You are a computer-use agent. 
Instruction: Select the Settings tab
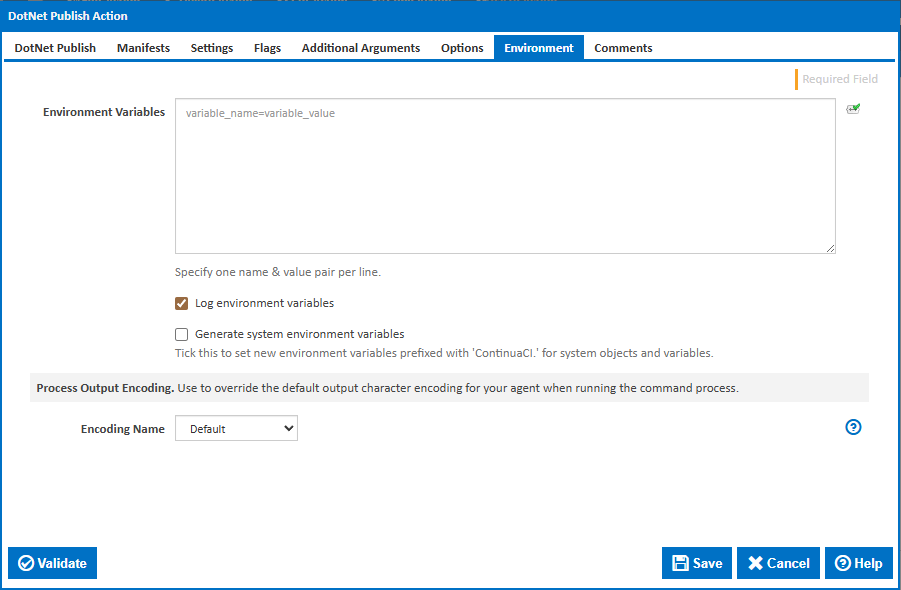pyautogui.click(x=211, y=47)
